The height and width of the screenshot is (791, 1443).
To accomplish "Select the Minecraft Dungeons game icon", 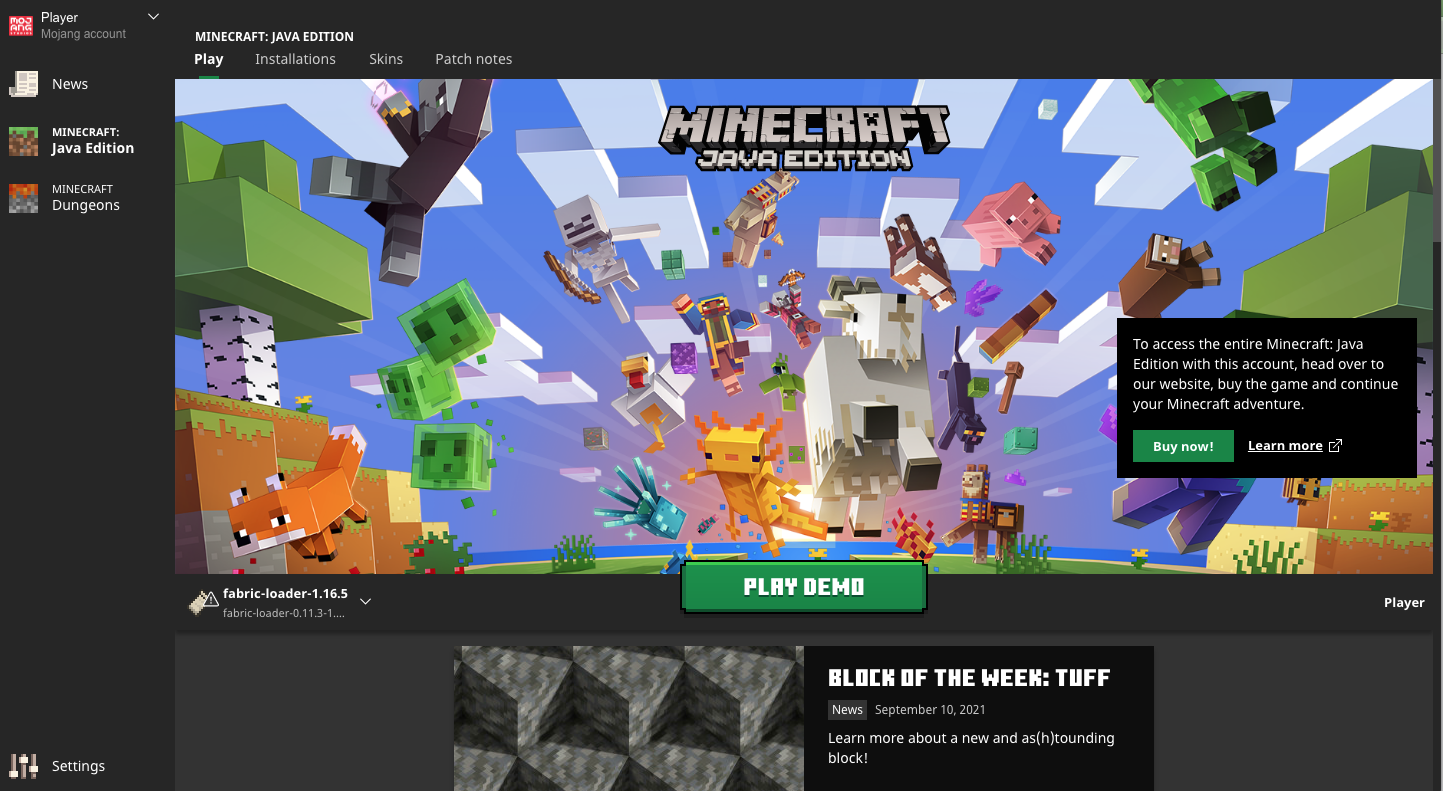I will click(x=23, y=198).
